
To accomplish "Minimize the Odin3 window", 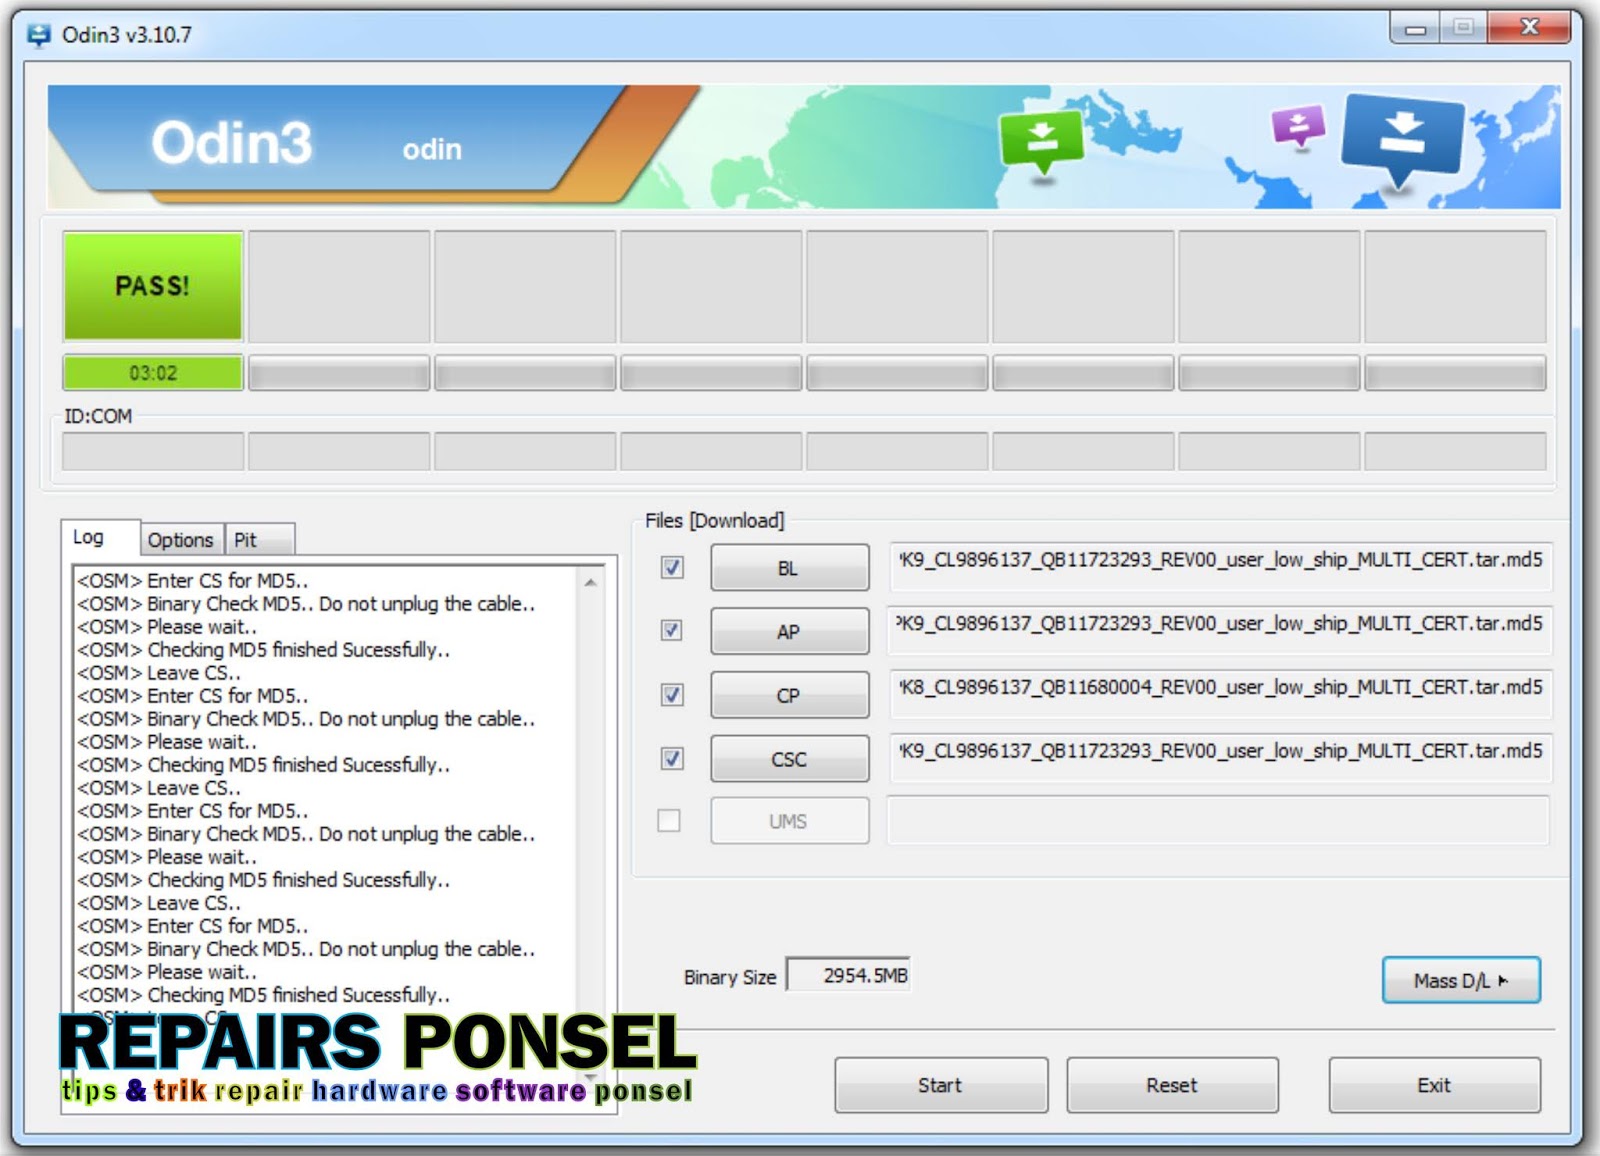I will (1415, 28).
